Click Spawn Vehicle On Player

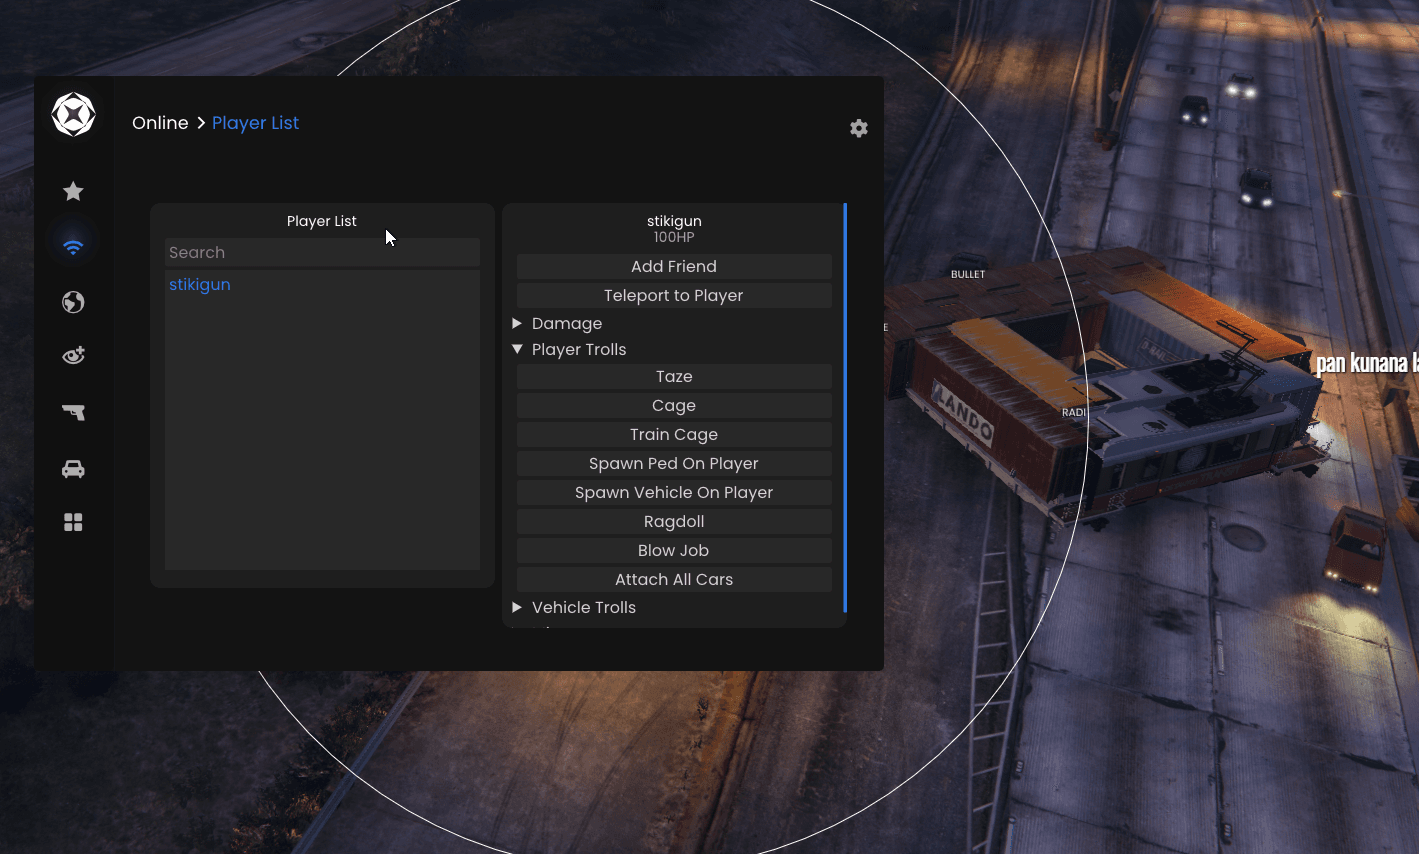tap(674, 492)
